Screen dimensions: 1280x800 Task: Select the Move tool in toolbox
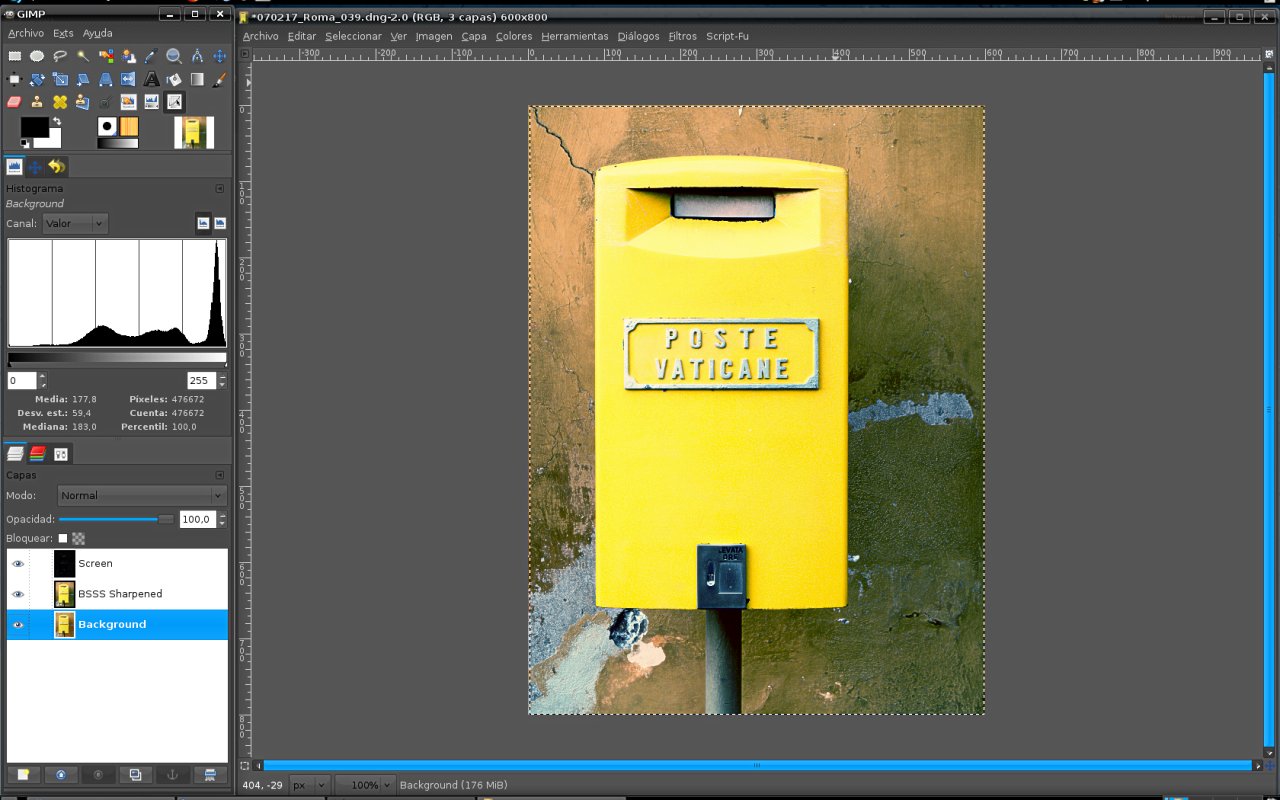click(x=219, y=56)
